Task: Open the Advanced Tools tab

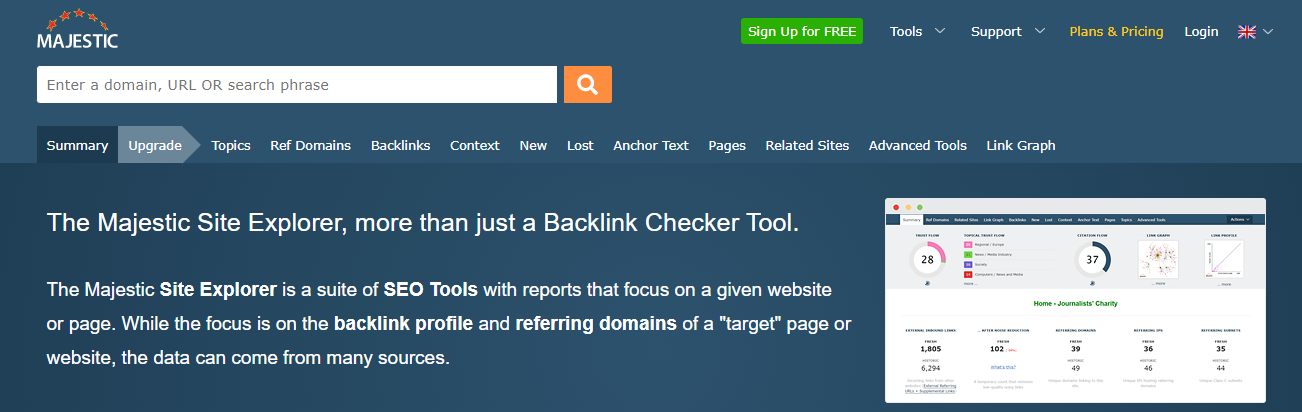Action: click(918, 145)
